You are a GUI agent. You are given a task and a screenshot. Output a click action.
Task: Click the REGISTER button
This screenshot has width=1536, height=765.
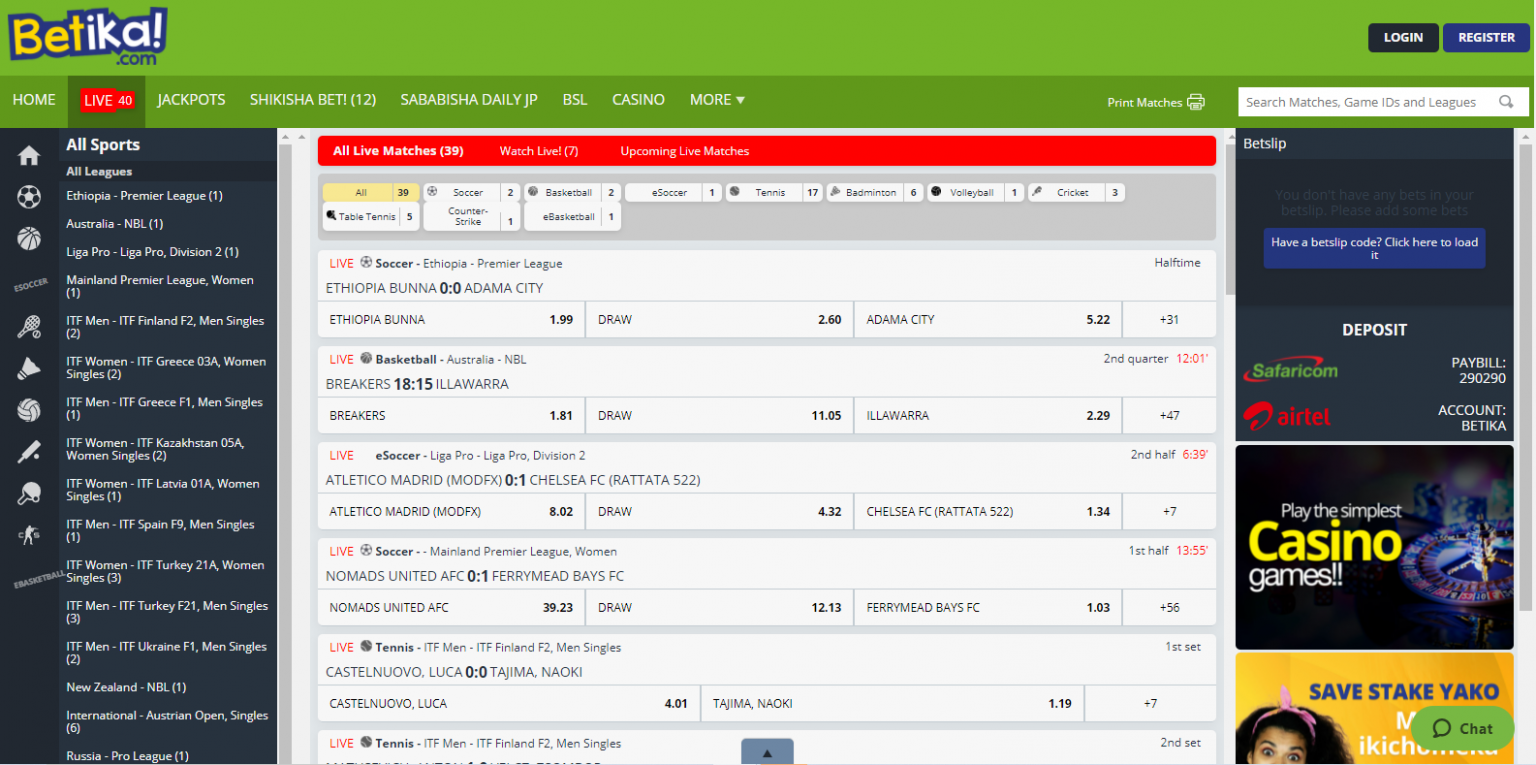click(x=1486, y=37)
